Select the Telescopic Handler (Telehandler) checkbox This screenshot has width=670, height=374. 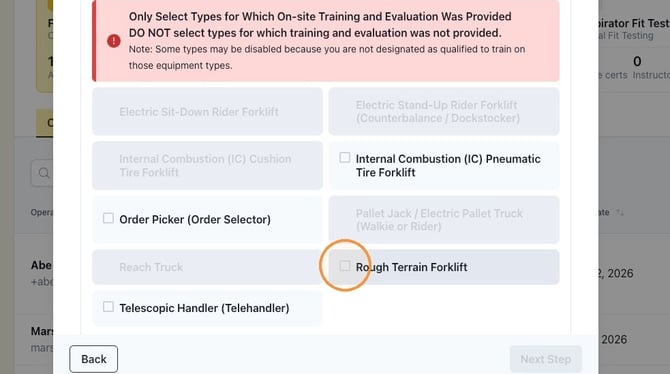(108, 307)
